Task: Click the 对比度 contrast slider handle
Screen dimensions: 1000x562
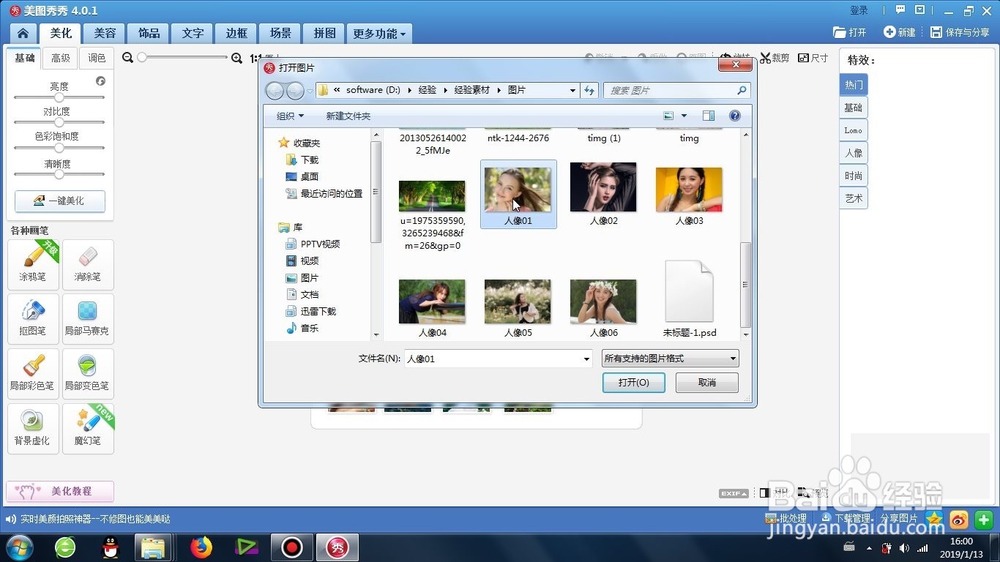Action: 59,122
